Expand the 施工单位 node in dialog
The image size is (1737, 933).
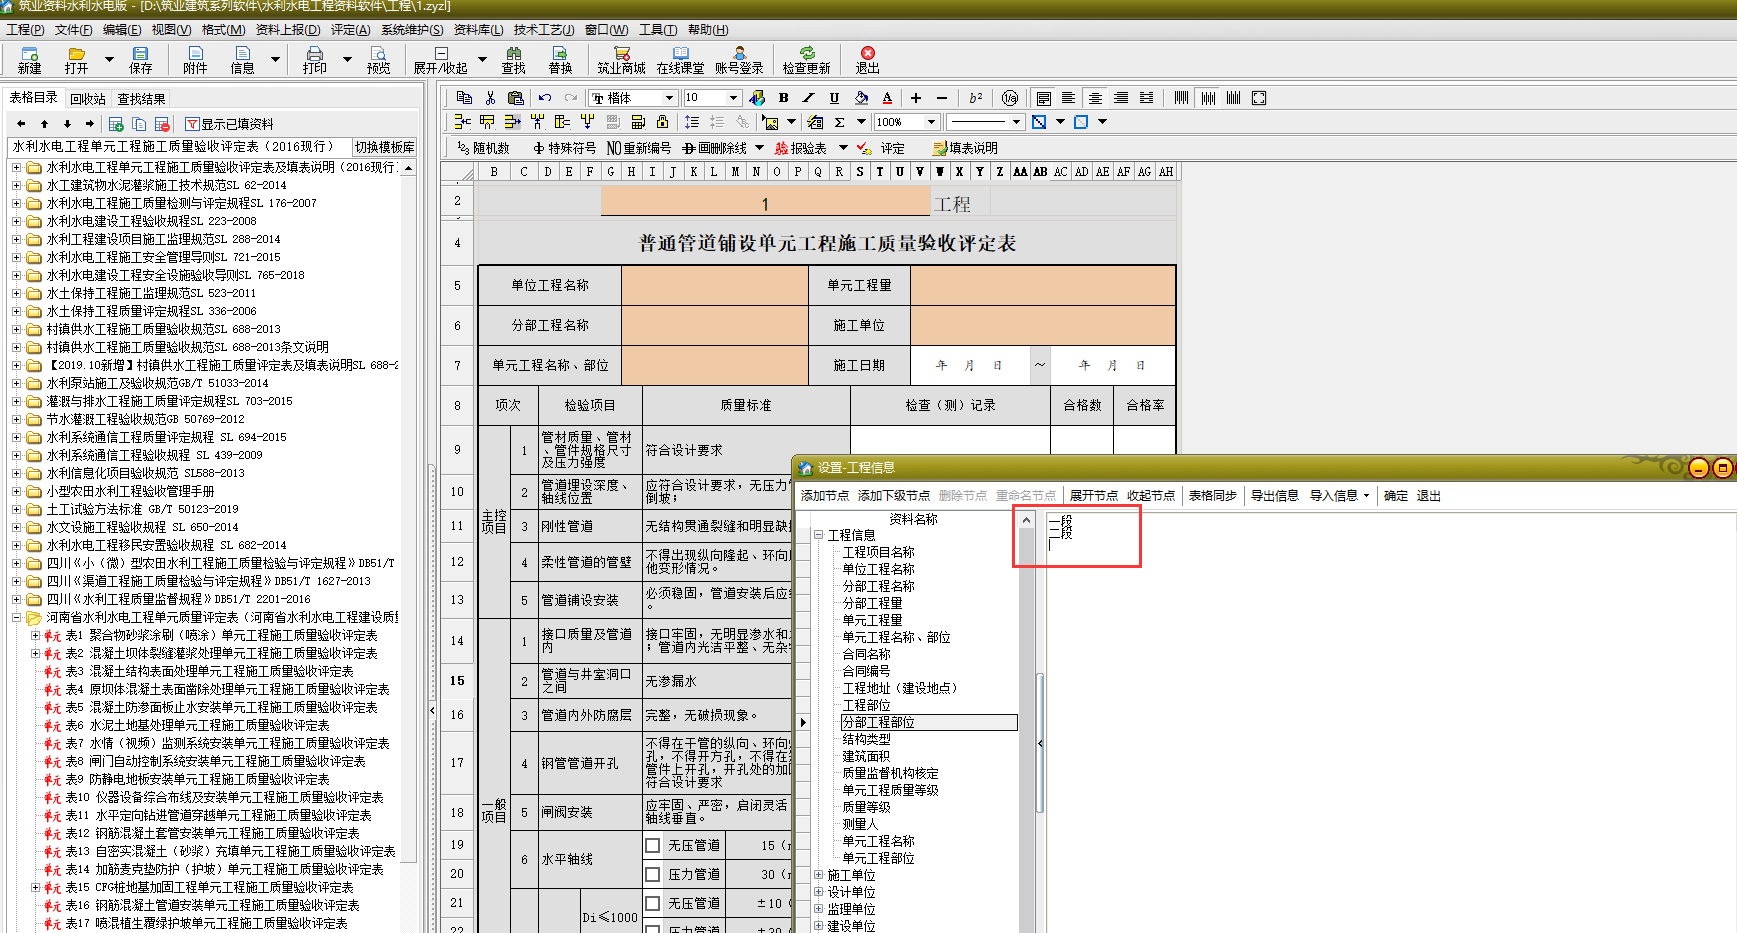[818, 875]
